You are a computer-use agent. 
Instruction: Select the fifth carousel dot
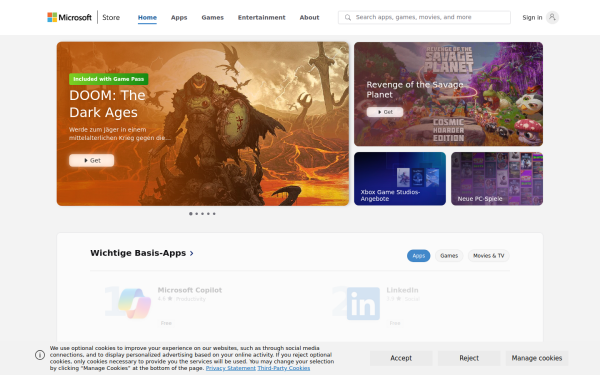coord(214,214)
